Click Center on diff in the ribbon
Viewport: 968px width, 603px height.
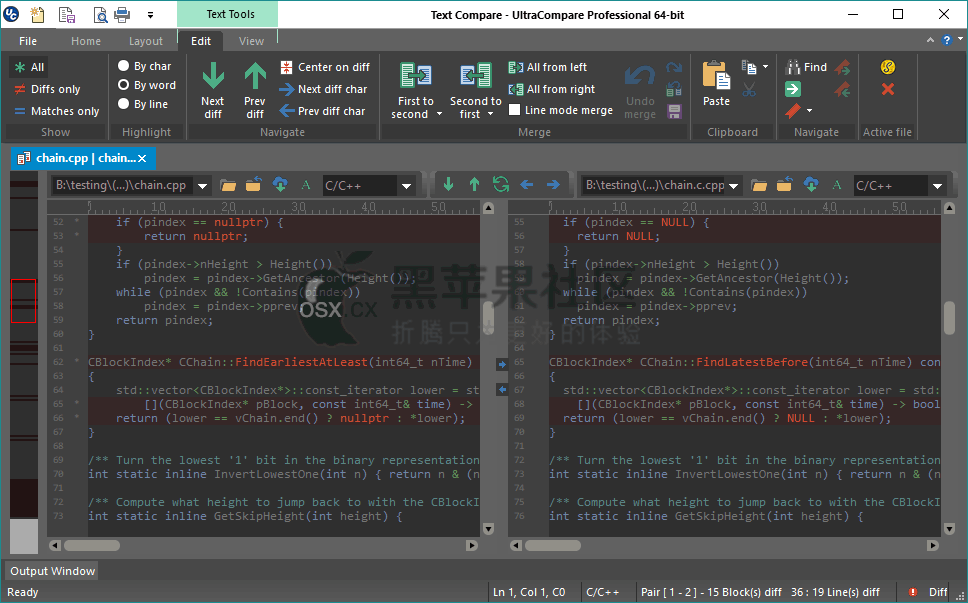[x=325, y=67]
